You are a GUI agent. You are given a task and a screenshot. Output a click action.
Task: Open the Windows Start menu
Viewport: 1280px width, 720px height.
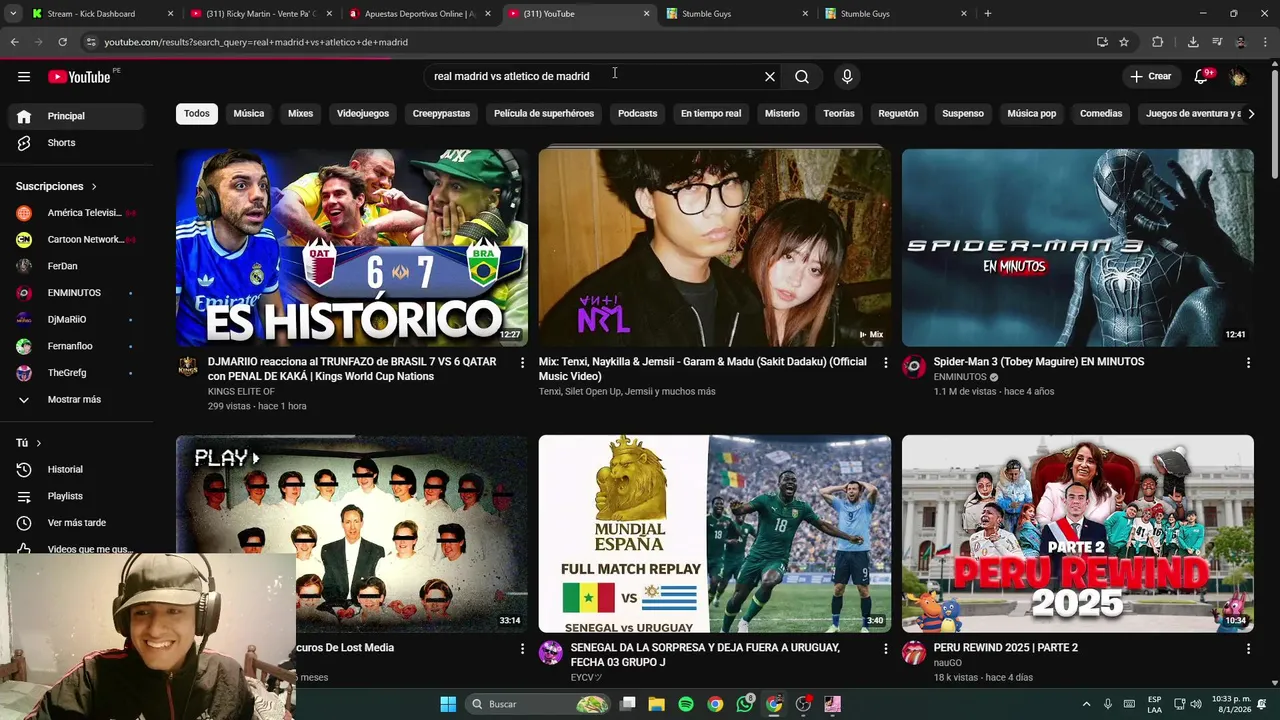[x=448, y=704]
